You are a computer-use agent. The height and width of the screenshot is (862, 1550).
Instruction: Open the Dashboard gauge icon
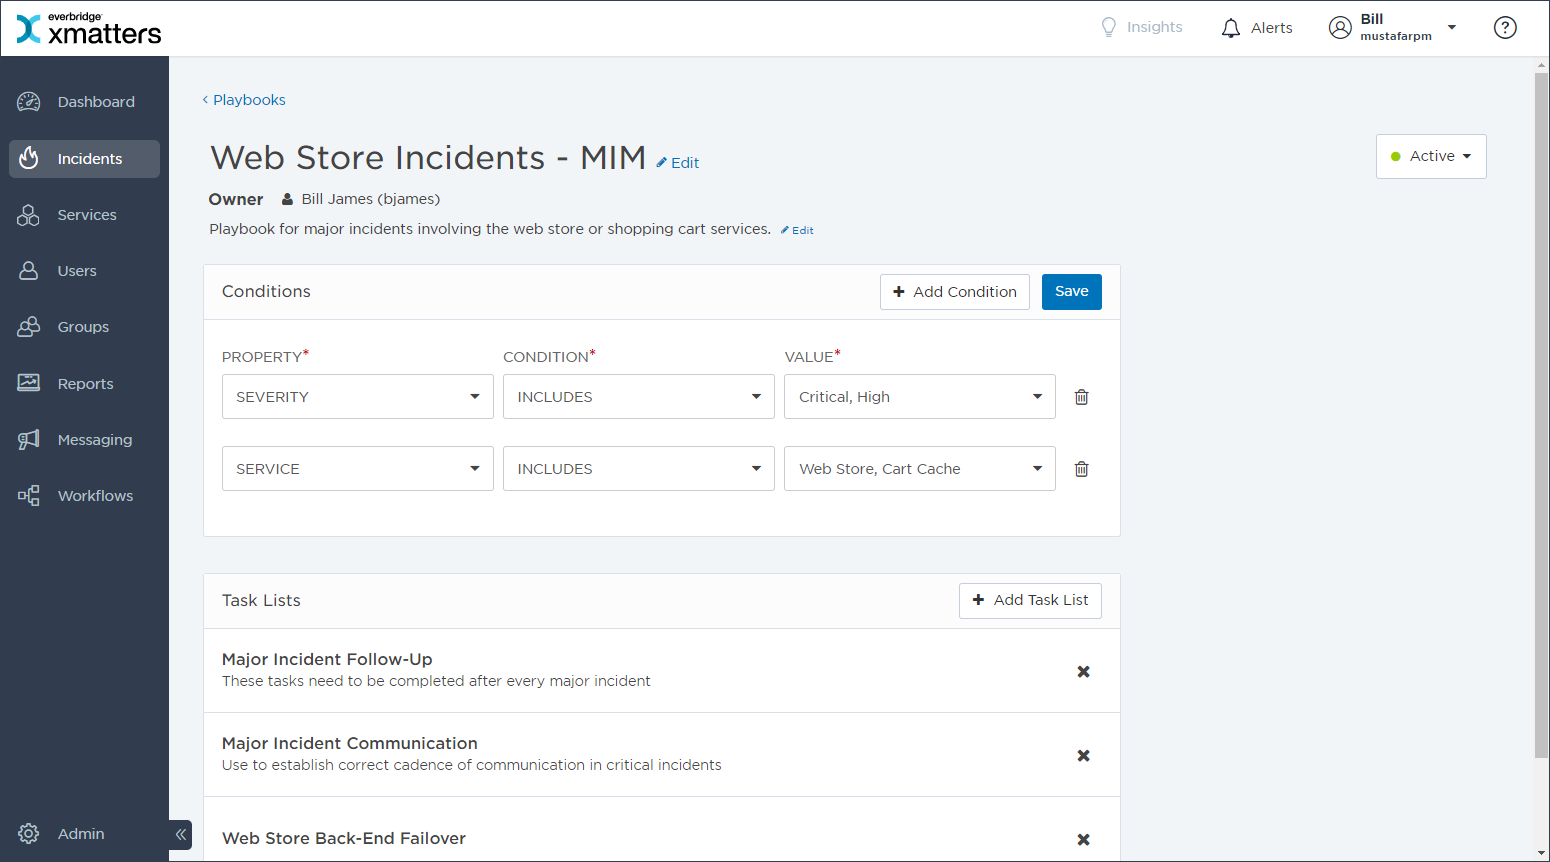pyautogui.click(x=29, y=102)
